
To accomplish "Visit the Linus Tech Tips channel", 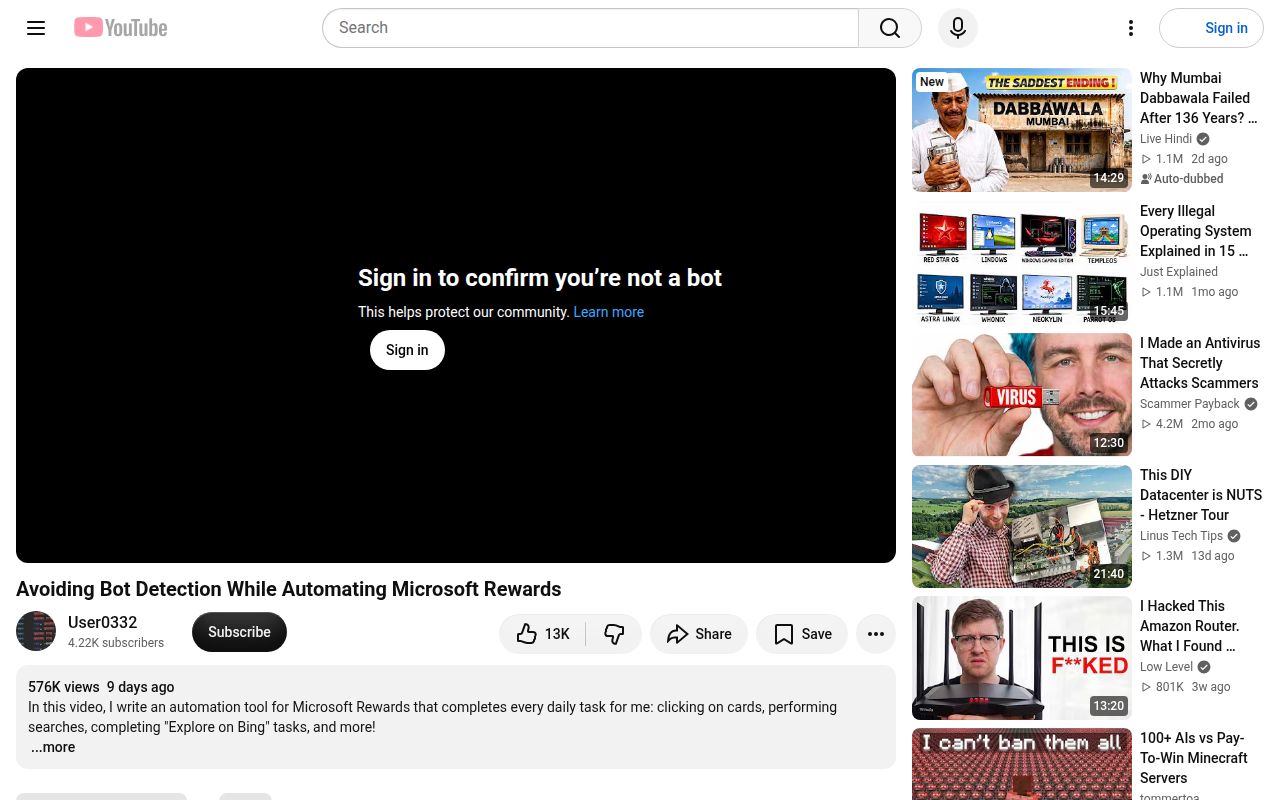I will pyautogui.click(x=1182, y=536).
